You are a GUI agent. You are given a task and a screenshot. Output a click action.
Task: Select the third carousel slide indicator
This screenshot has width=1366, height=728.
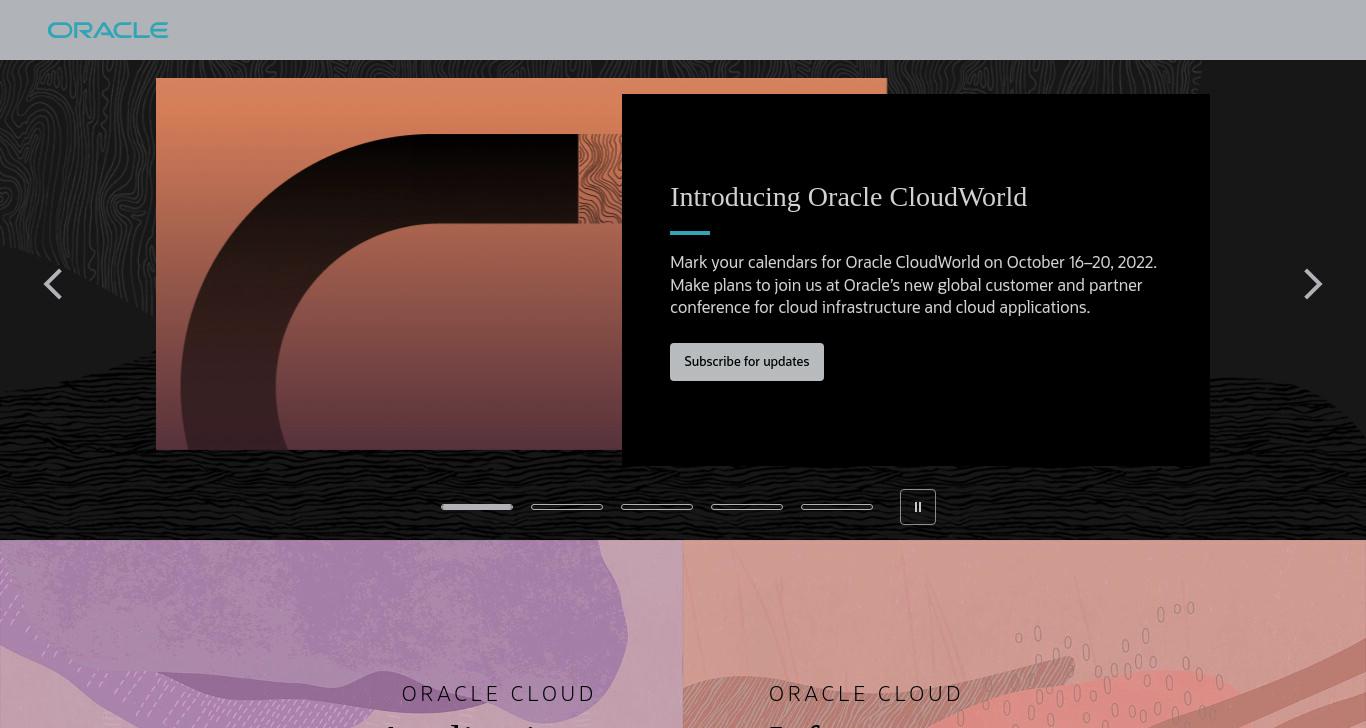coord(657,507)
